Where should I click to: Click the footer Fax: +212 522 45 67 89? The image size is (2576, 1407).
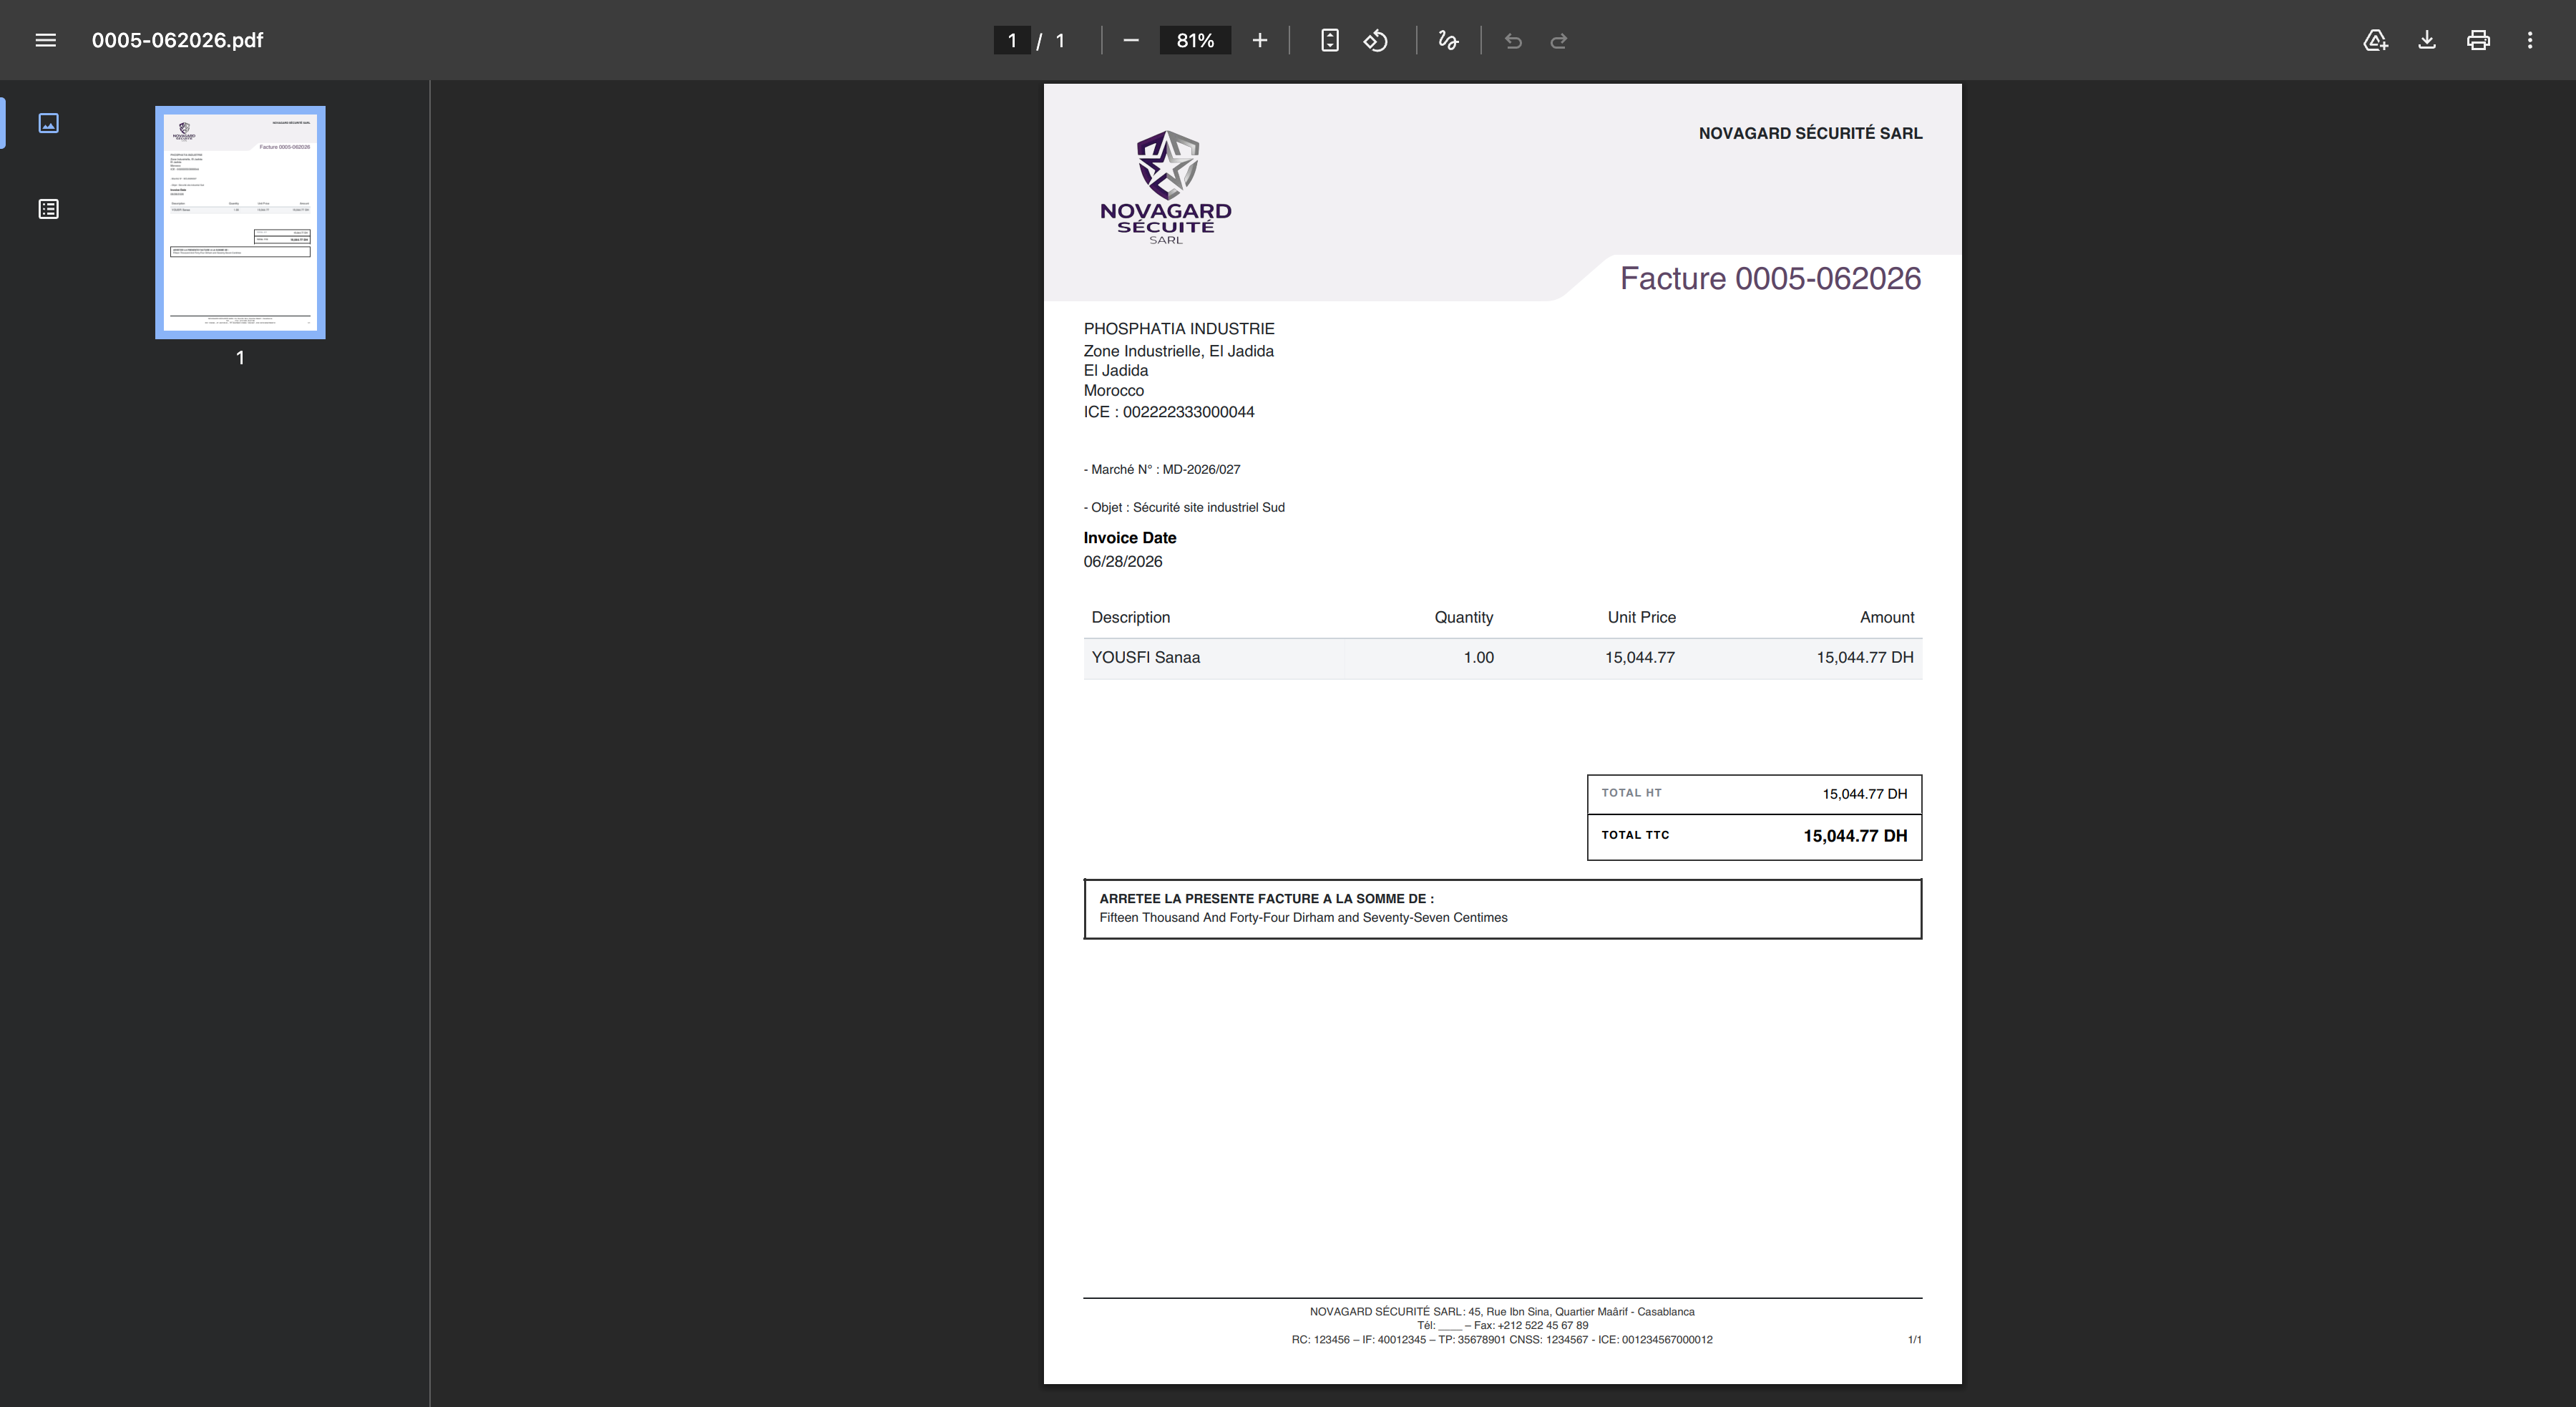[1530, 1326]
